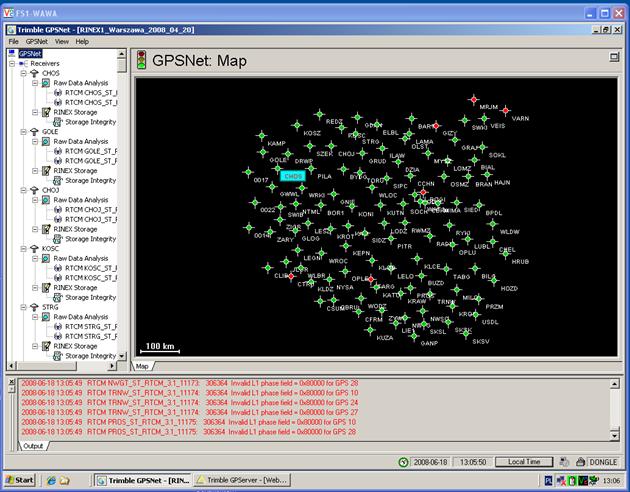Click the red CLIB station marker

pos(291,276)
